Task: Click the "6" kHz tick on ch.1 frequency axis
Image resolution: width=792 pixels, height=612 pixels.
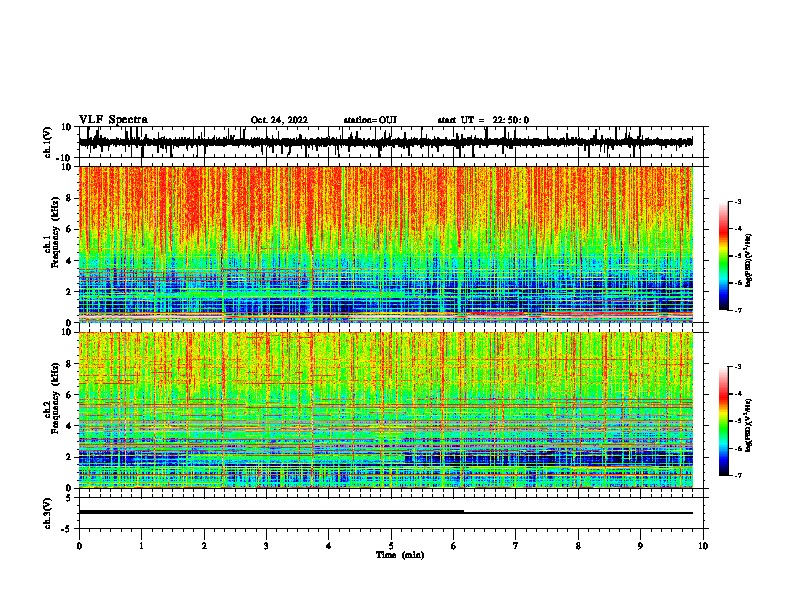Action: tap(69, 230)
